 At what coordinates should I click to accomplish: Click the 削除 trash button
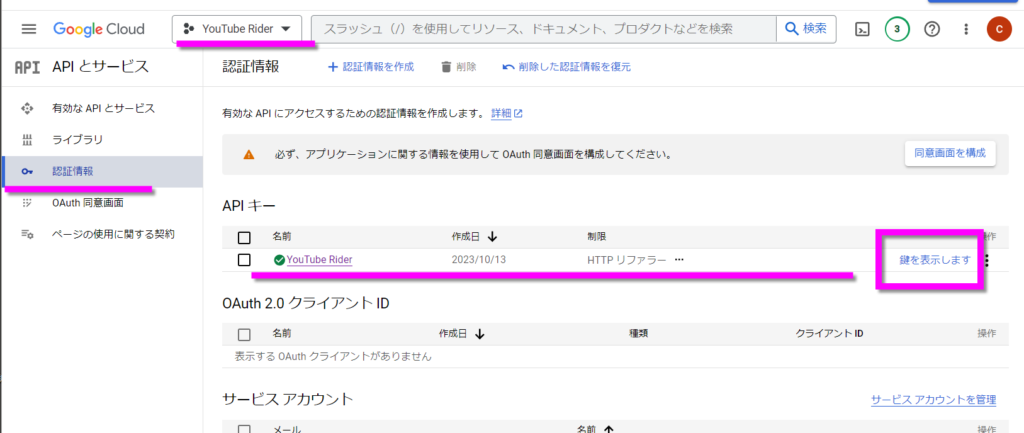click(458, 67)
